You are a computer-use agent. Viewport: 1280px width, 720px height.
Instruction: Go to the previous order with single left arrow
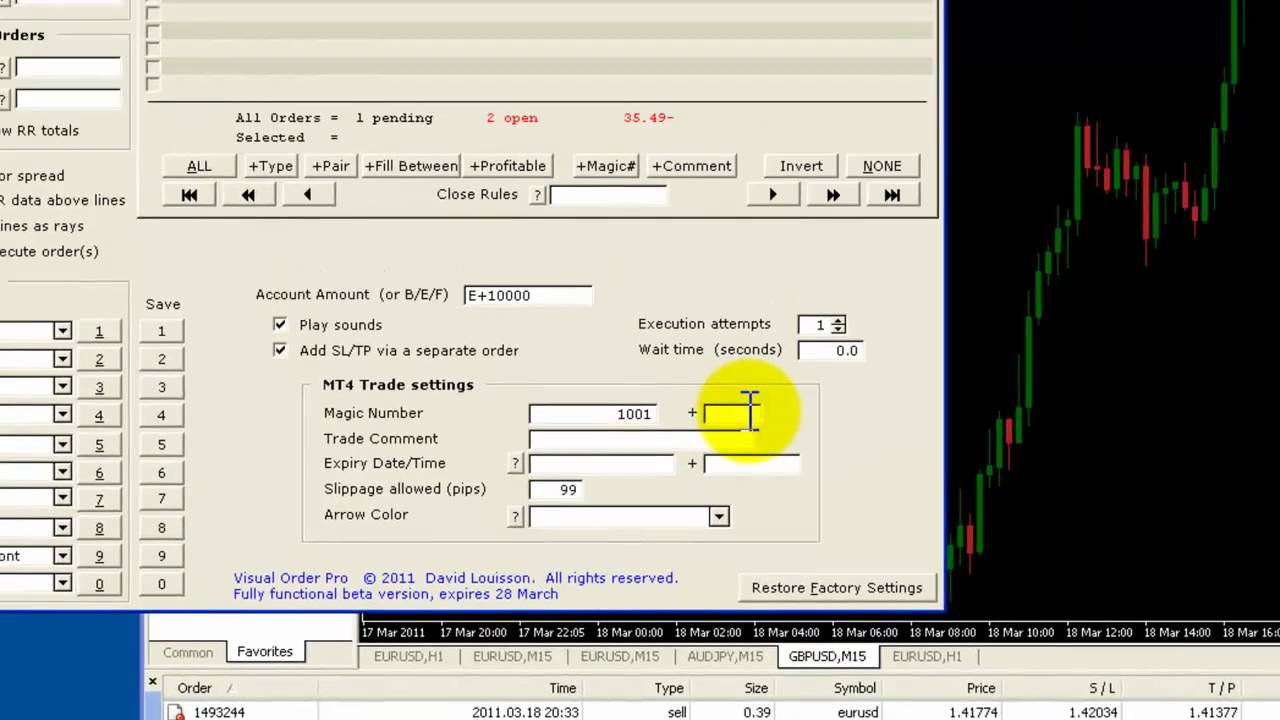tap(307, 195)
